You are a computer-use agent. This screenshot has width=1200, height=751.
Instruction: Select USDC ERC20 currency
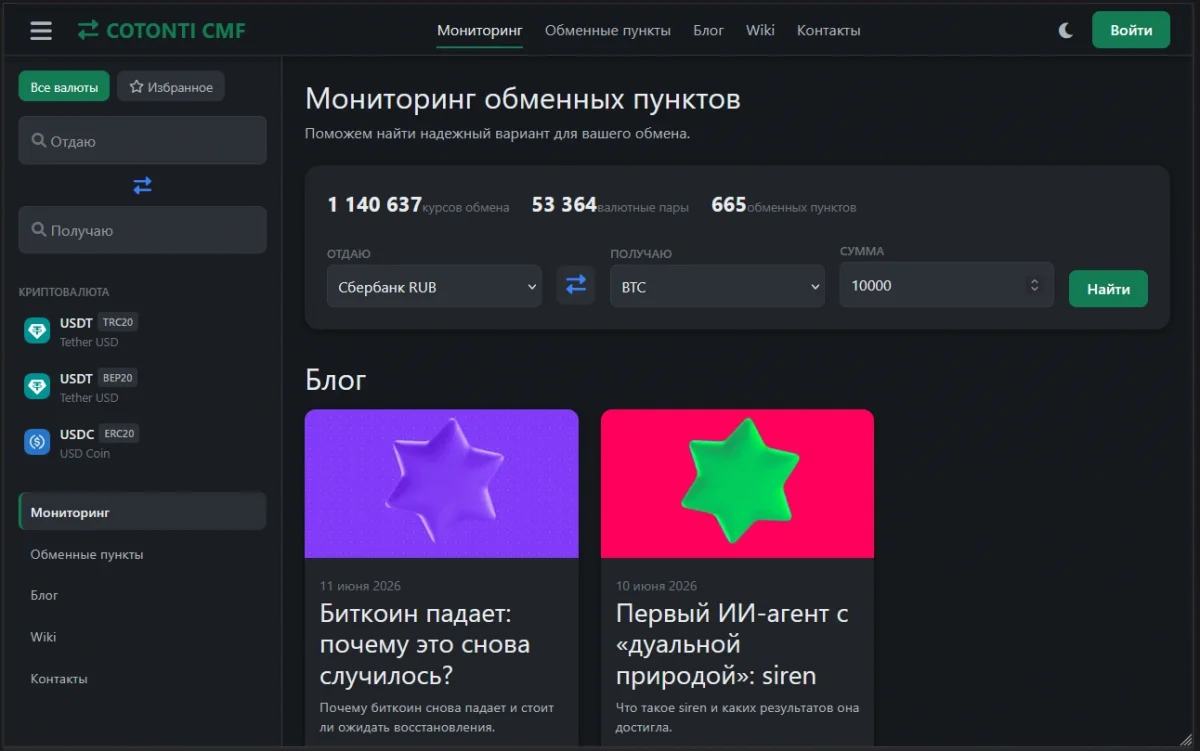pyautogui.click(x=142, y=442)
